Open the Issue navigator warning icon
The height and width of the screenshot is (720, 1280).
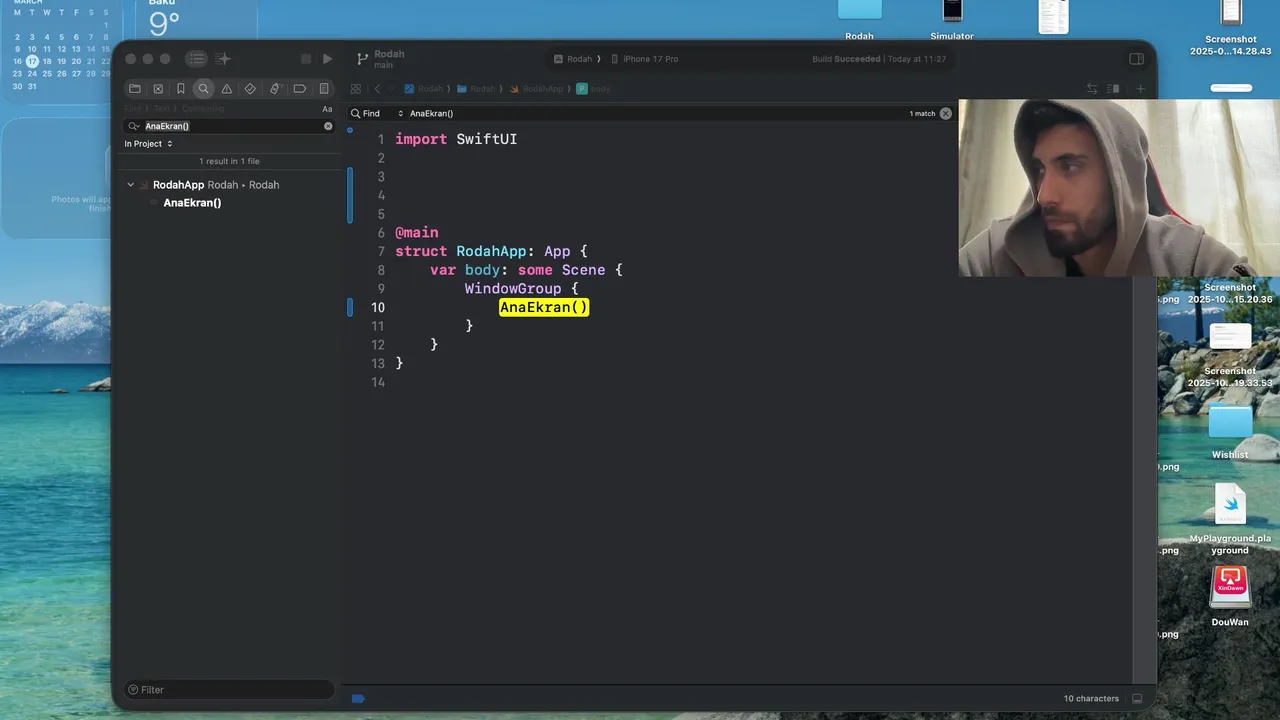(x=227, y=89)
